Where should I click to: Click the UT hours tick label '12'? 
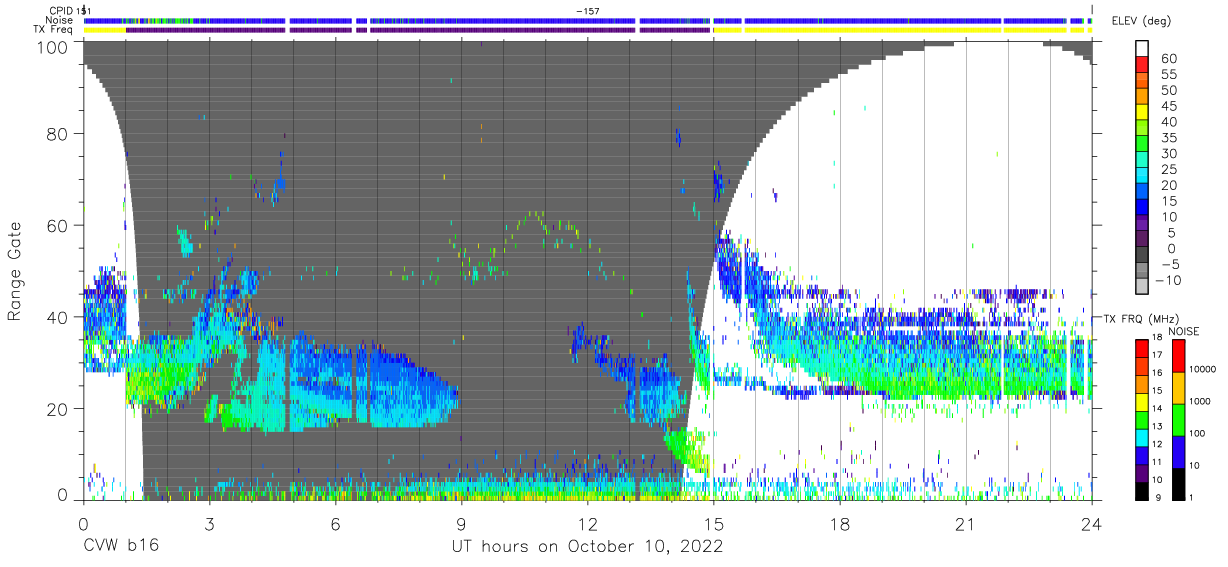587,523
